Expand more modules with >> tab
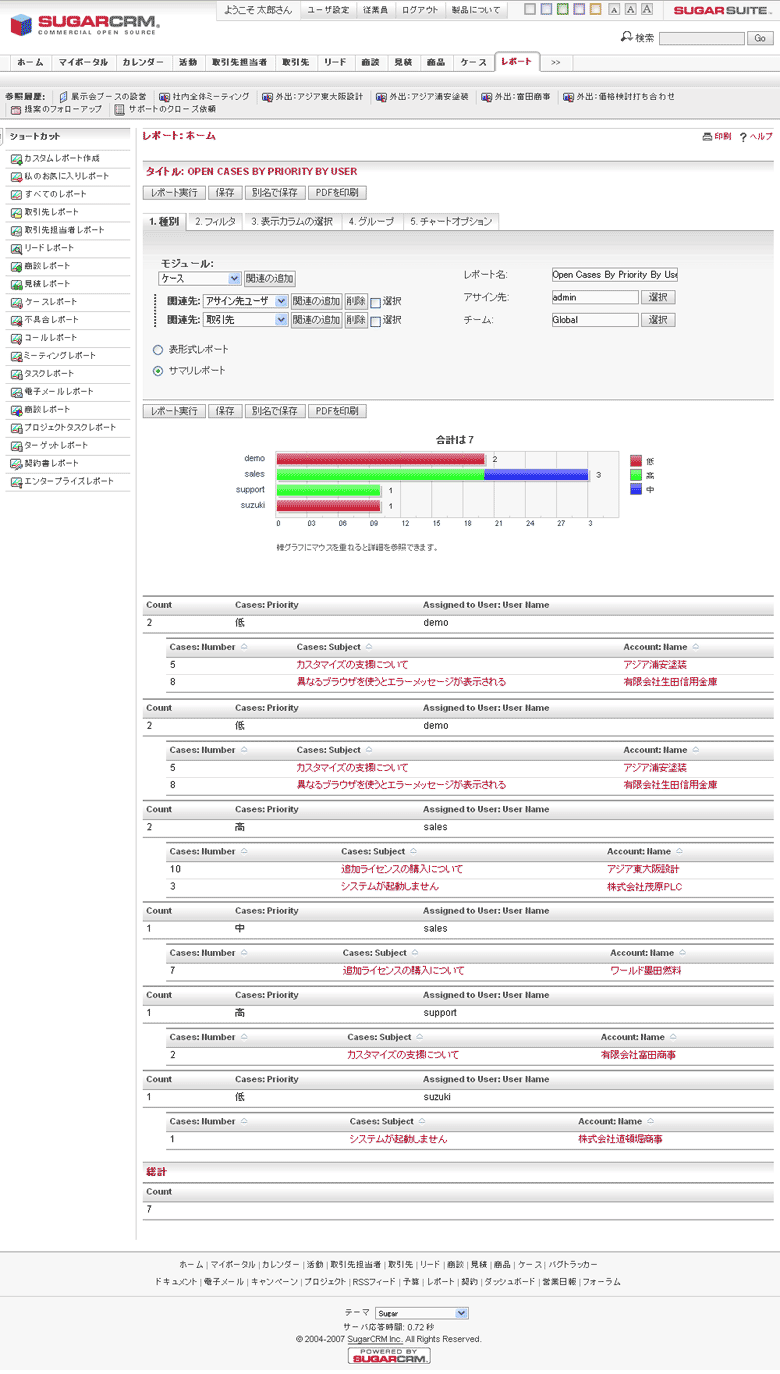The width and height of the screenshot is (780, 1374). point(555,62)
